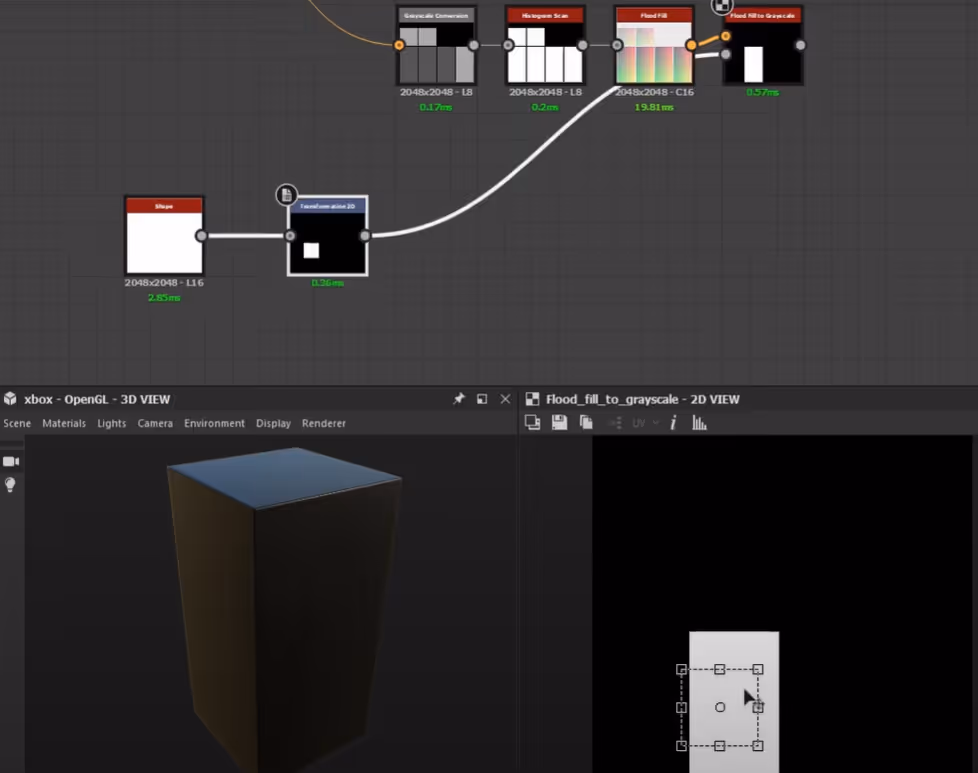This screenshot has height=773, width=978.
Task: Click the left-middle transform handle in 2D view
Action: click(x=682, y=707)
